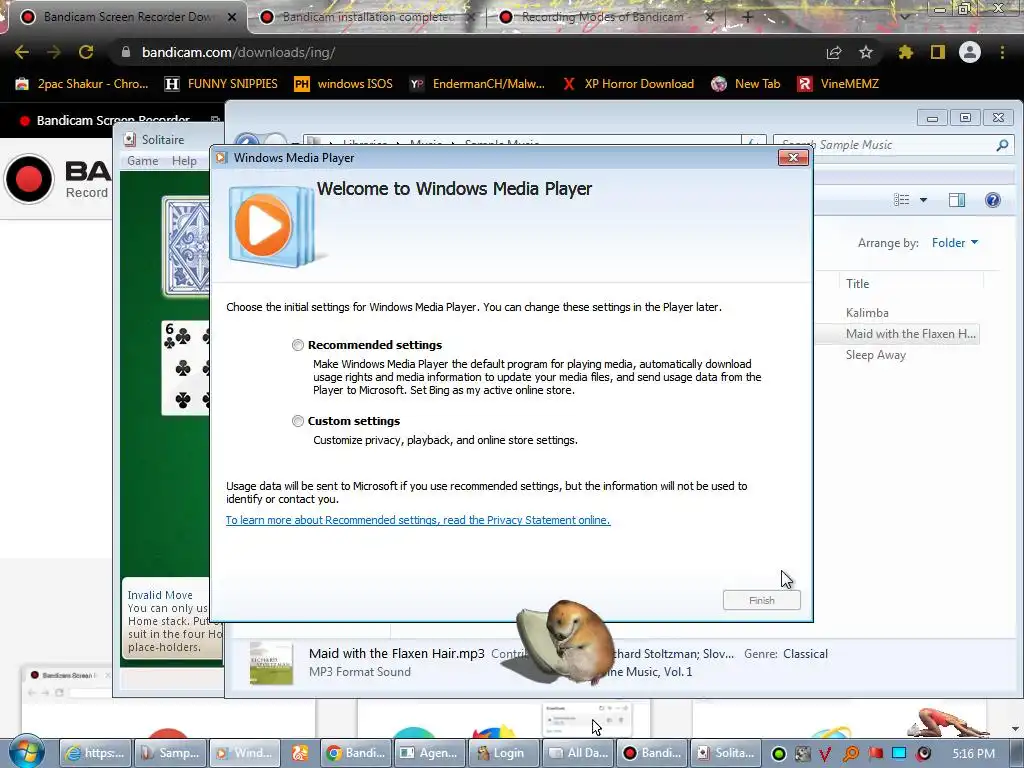The width and height of the screenshot is (1024, 768).
Task: Open the Privacy Statement online link
Action: [418, 520]
